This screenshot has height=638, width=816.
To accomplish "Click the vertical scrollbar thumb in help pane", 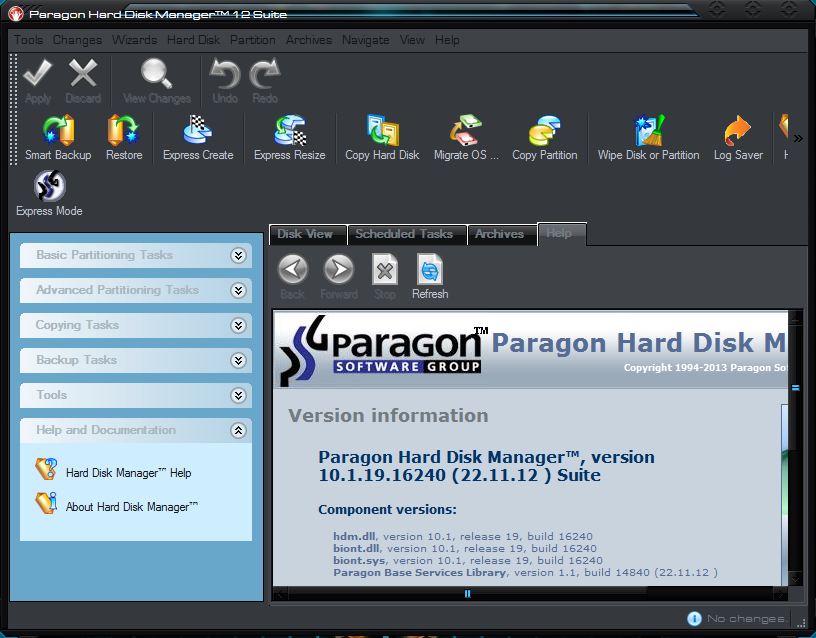I will click(x=795, y=387).
